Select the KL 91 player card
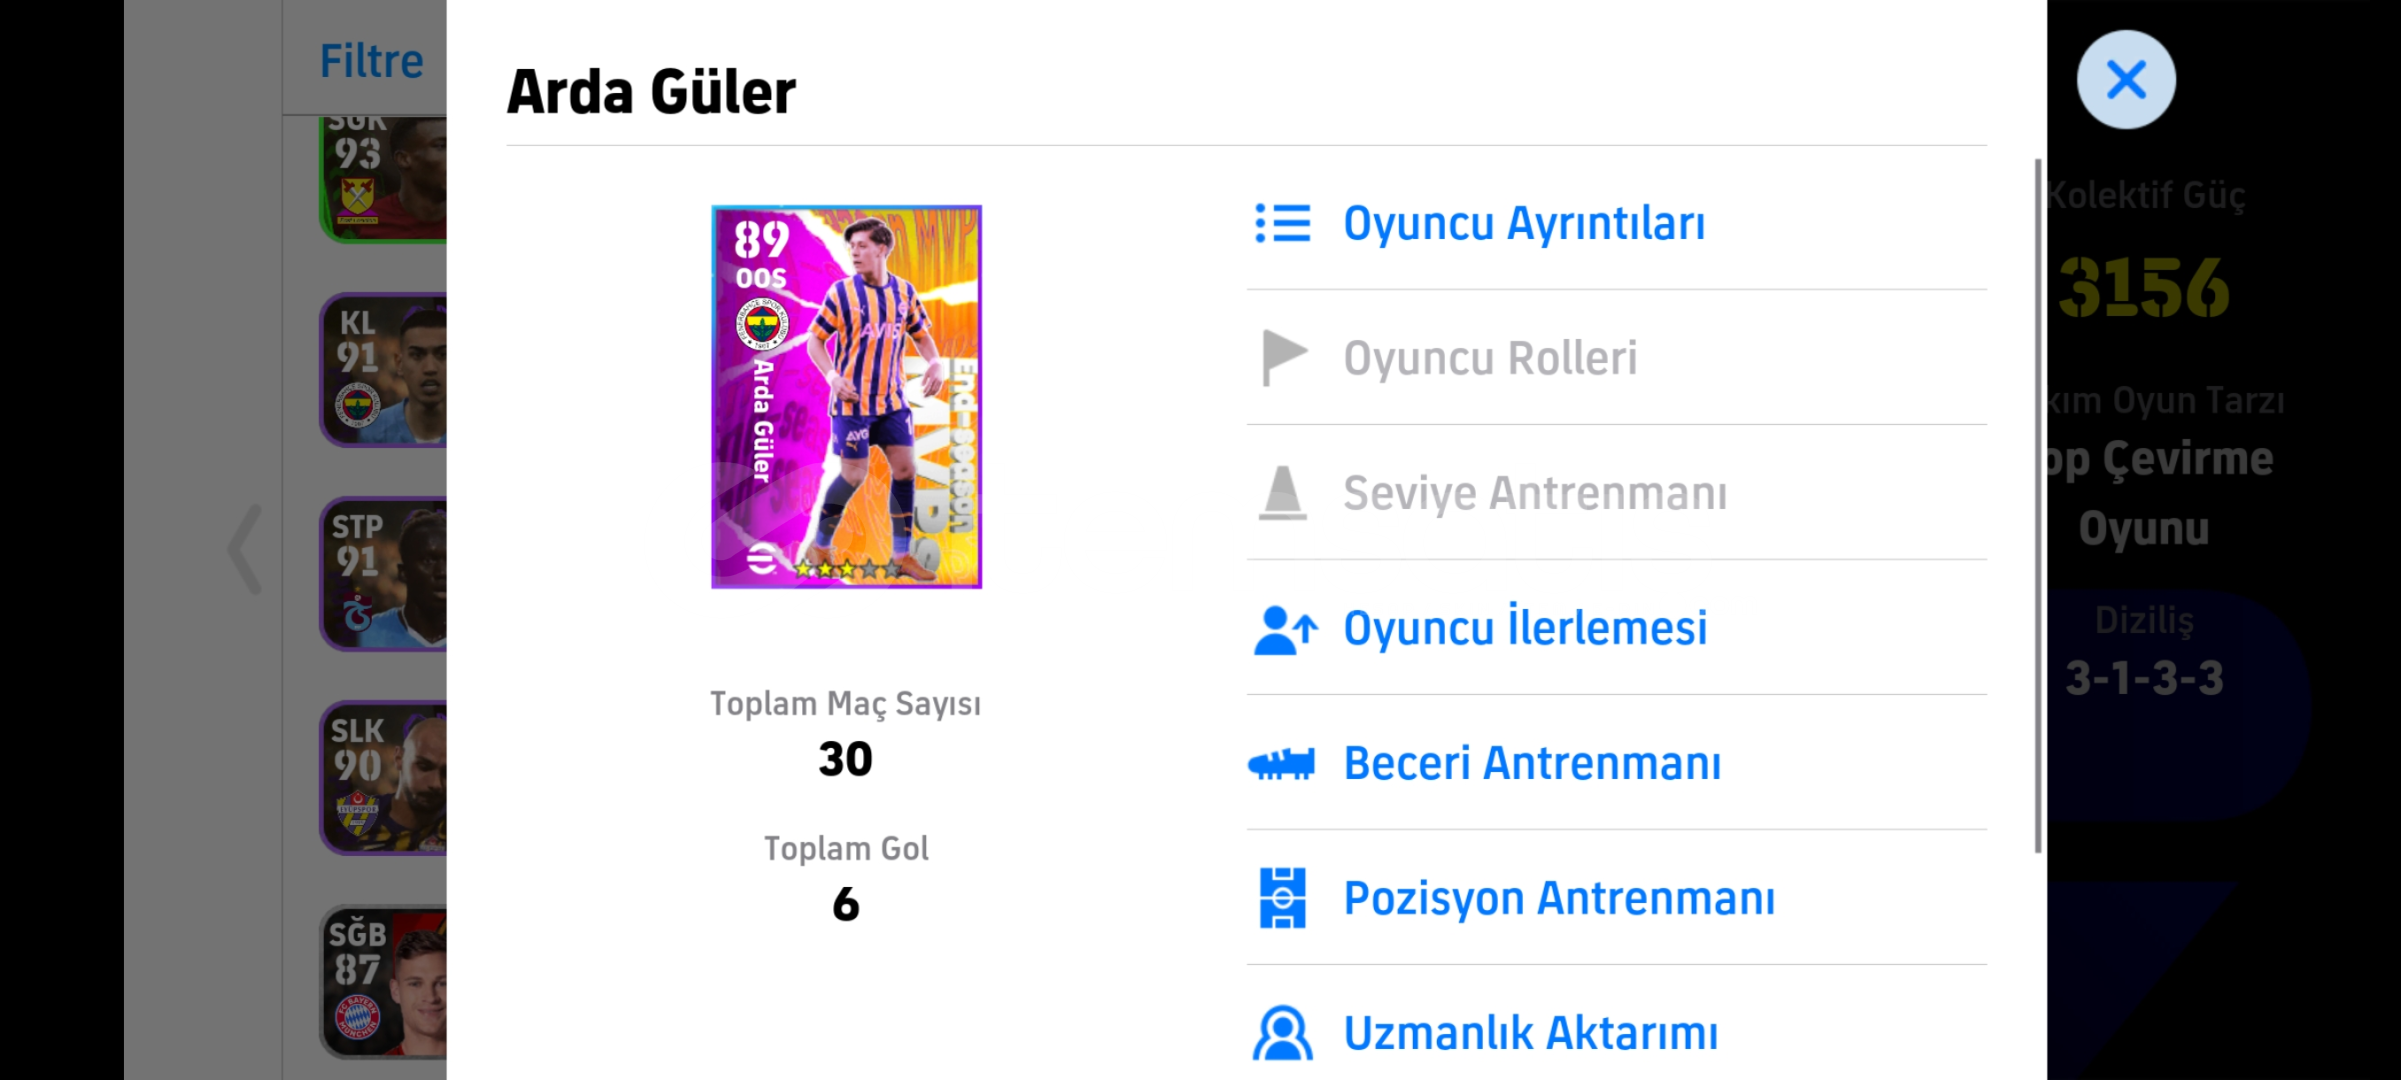 coord(383,370)
